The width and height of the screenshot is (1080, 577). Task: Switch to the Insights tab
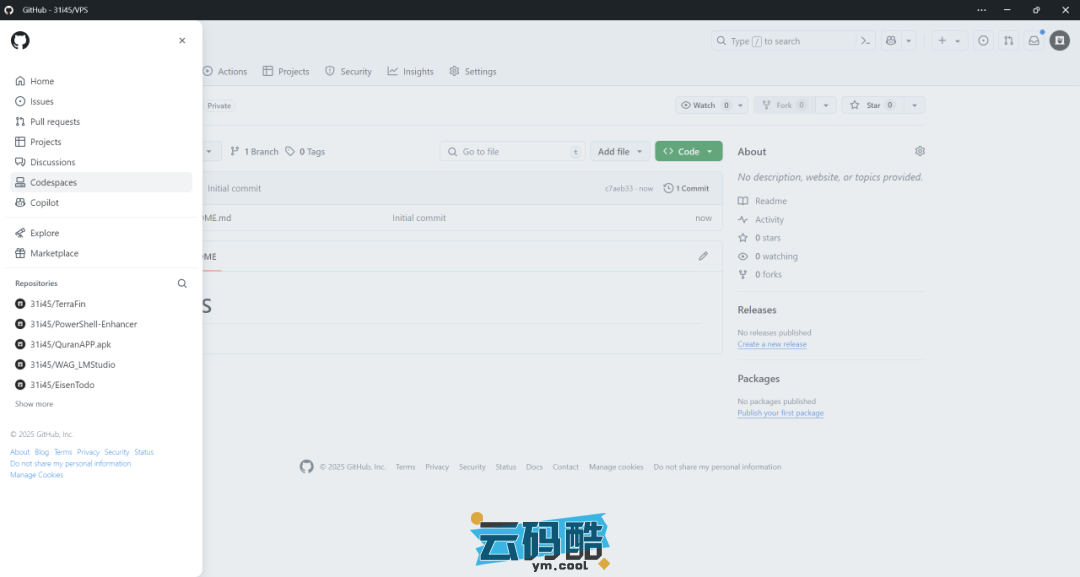pos(411,72)
